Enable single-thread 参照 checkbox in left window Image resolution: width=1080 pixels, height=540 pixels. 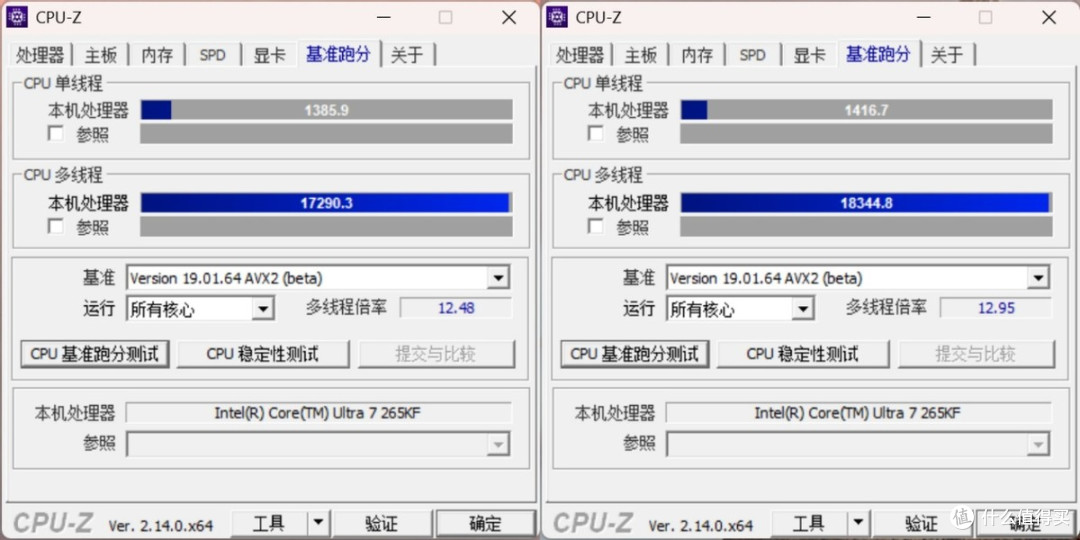56,134
